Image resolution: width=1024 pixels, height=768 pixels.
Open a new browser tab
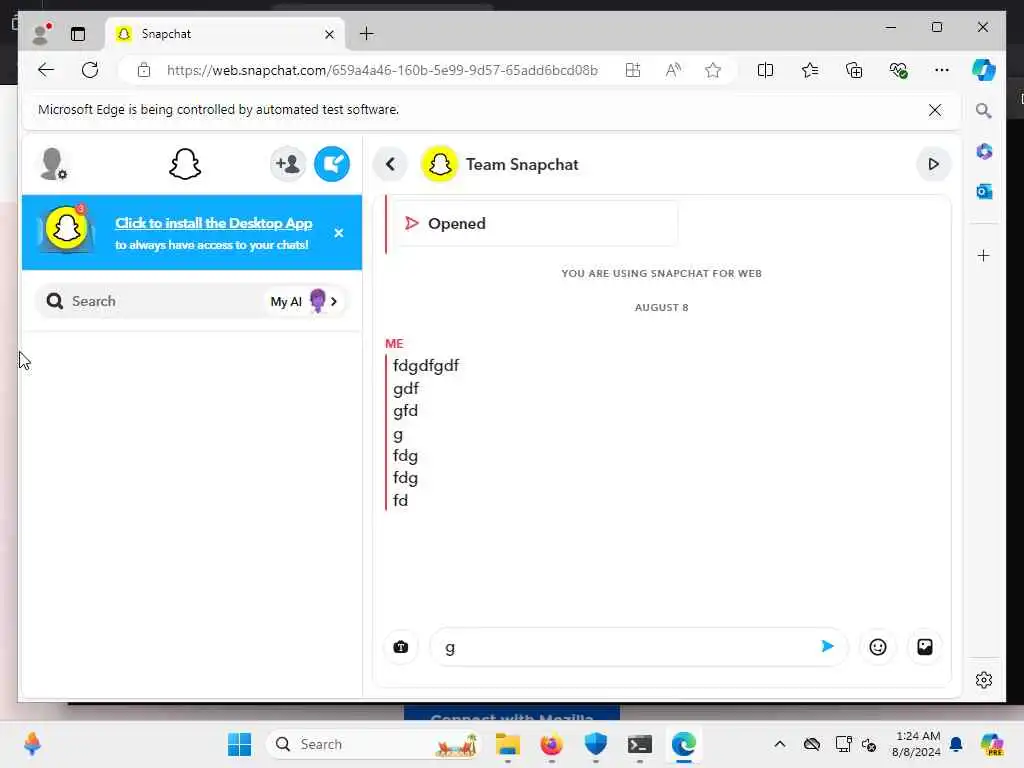[366, 33]
